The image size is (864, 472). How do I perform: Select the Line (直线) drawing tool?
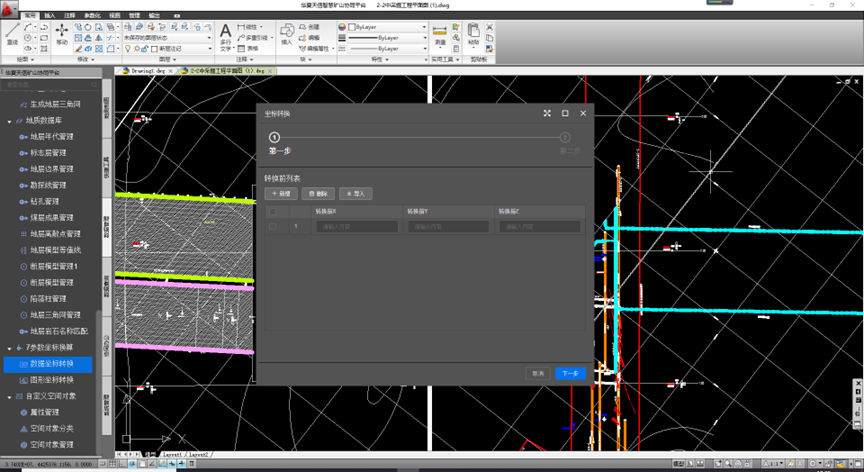point(12,34)
